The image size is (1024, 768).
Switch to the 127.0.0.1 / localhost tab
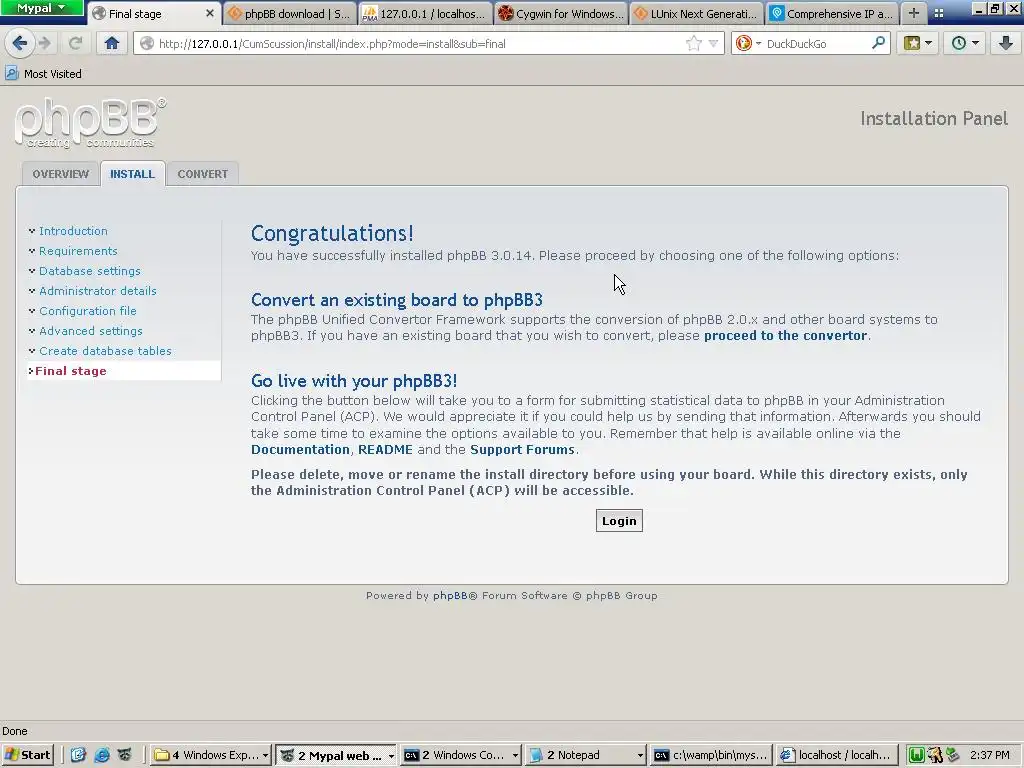coord(425,14)
